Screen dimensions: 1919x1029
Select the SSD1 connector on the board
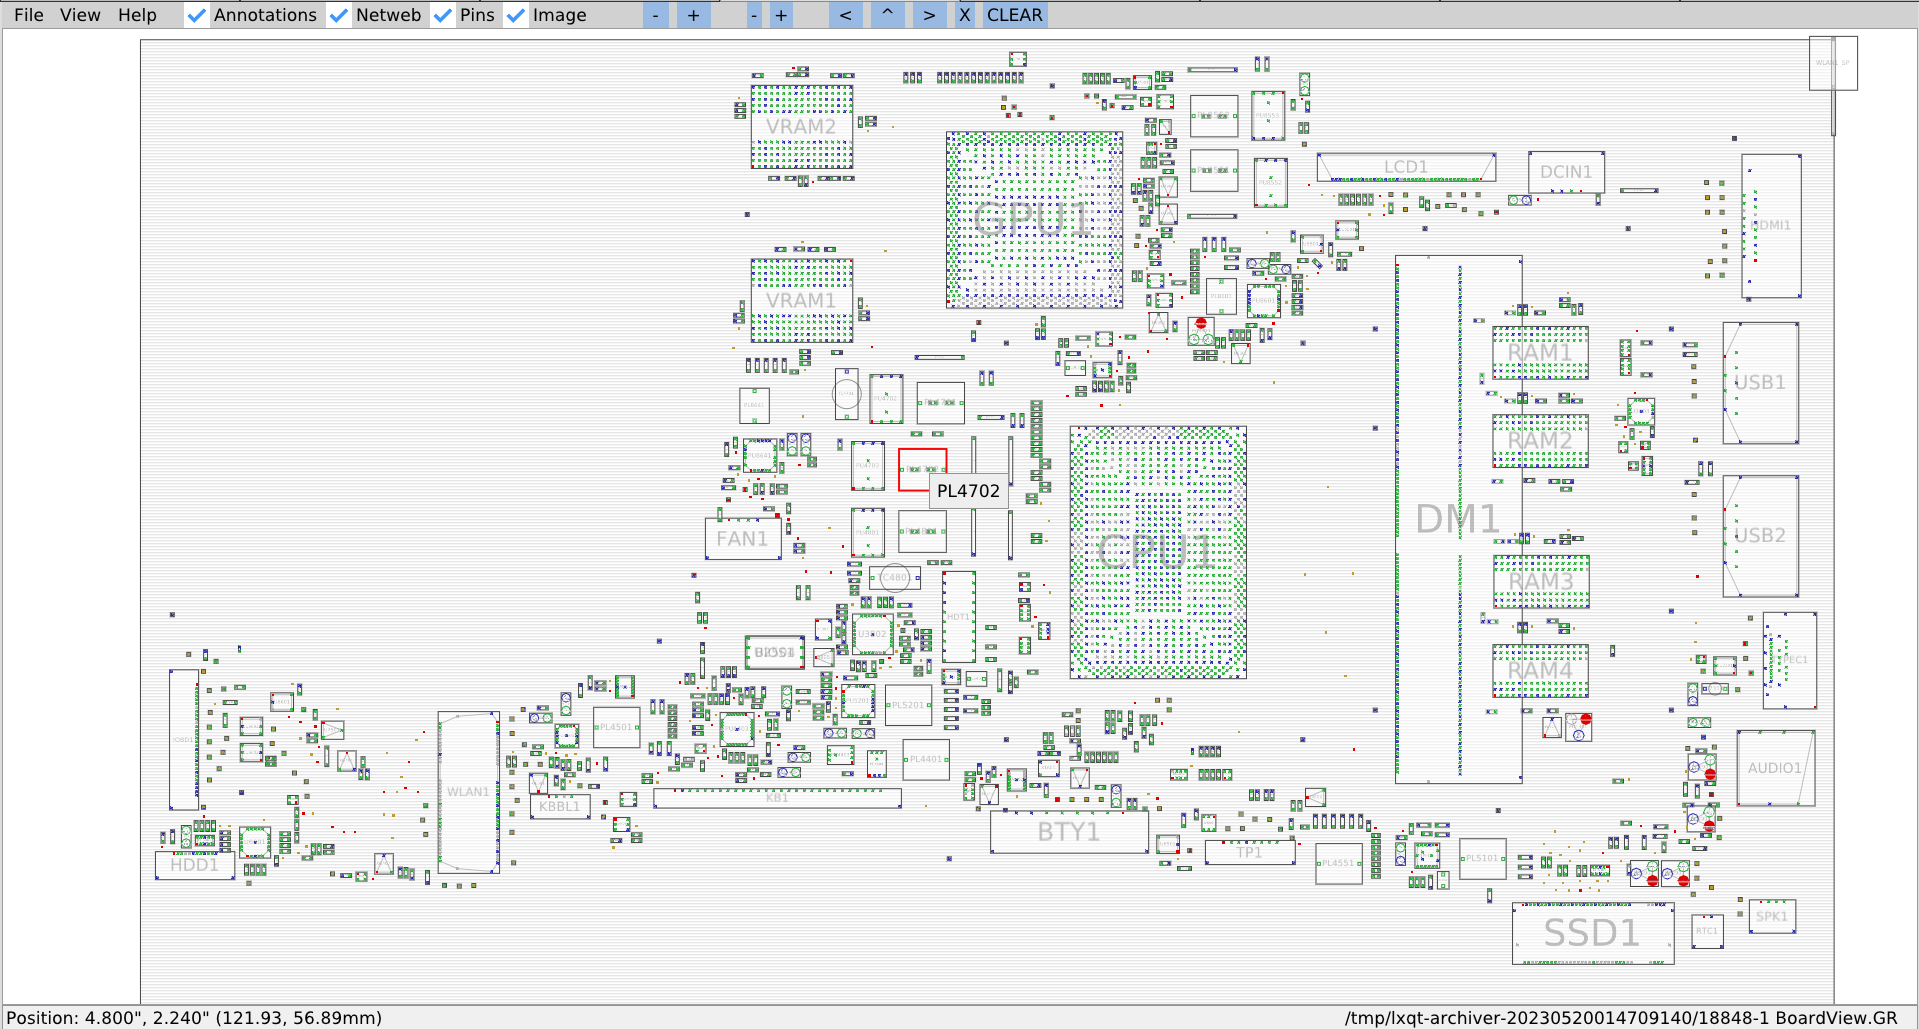[x=1592, y=933]
